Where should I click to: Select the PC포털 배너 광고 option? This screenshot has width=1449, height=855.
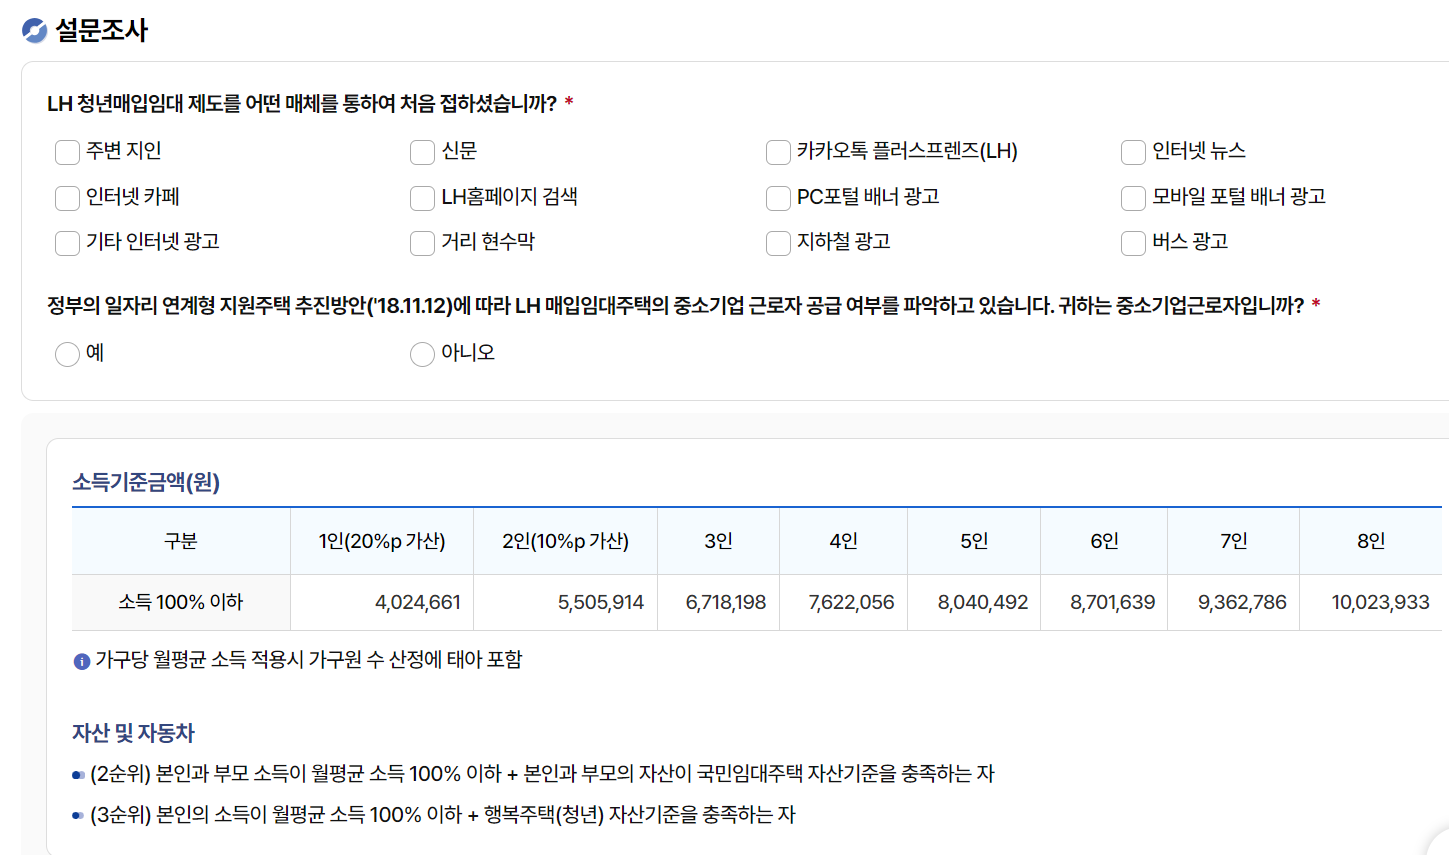(x=777, y=198)
